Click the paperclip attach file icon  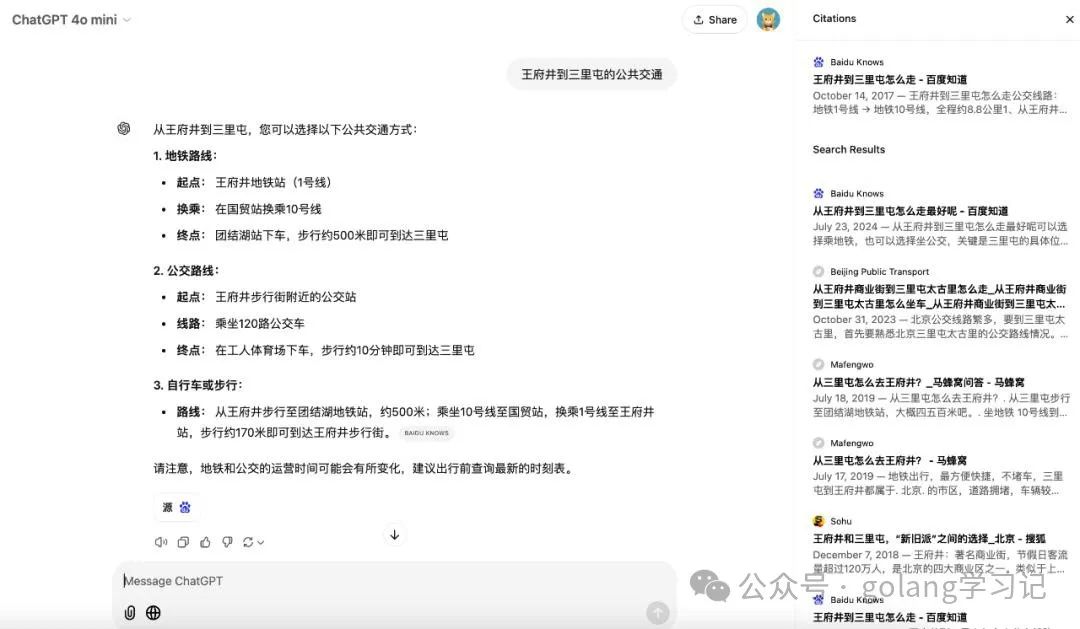(129, 613)
